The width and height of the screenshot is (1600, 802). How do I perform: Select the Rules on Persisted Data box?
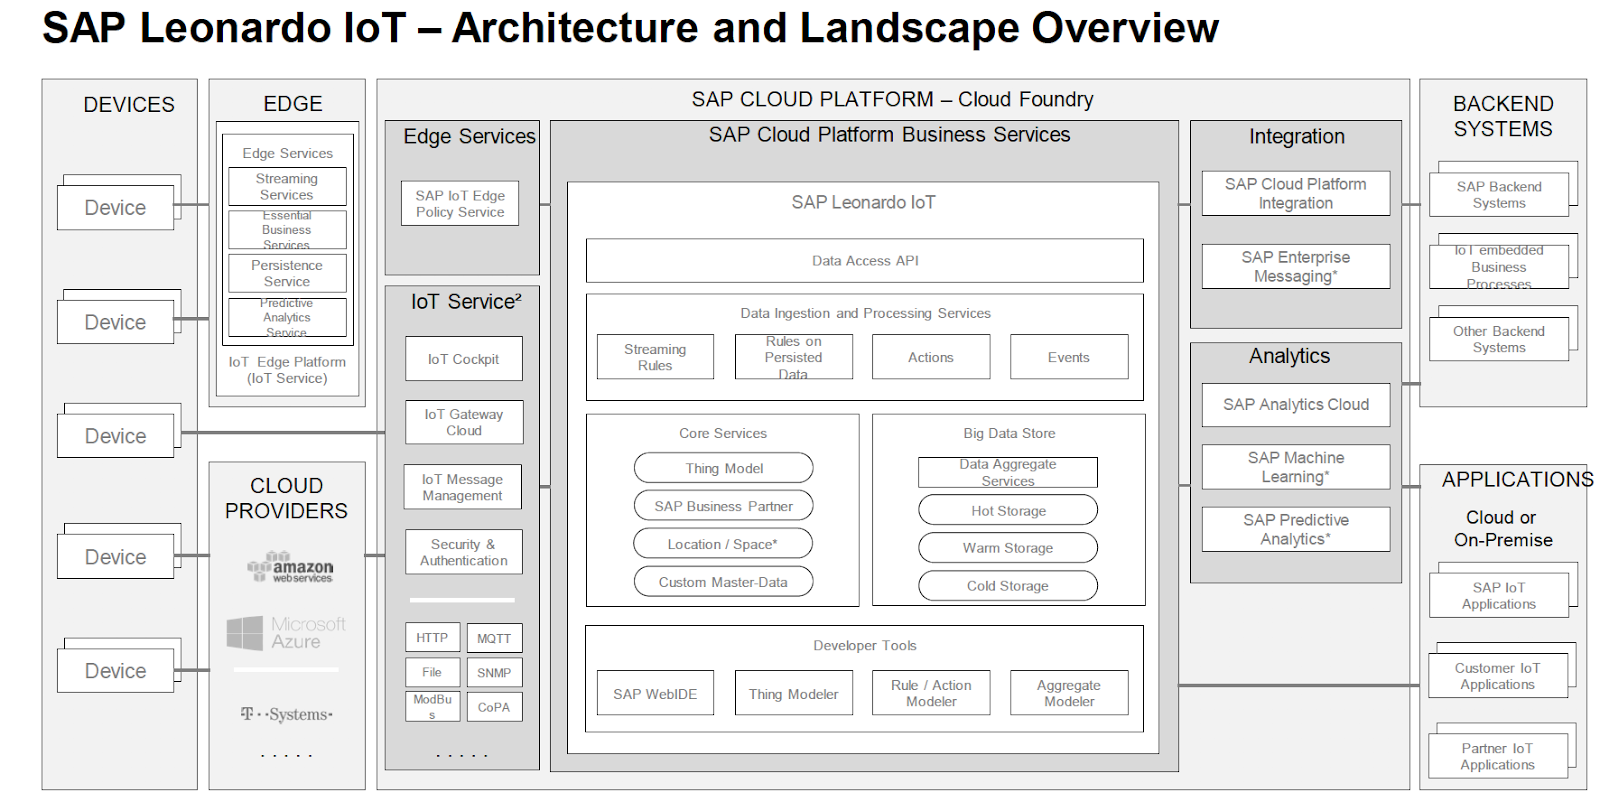793,357
